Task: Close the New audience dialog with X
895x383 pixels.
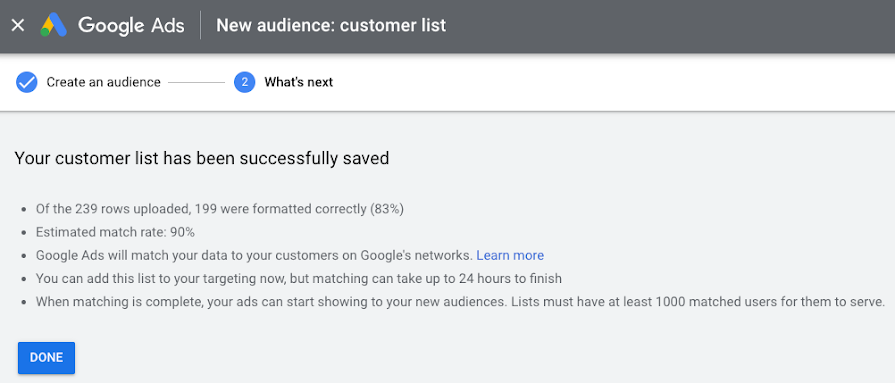Action: [18, 25]
